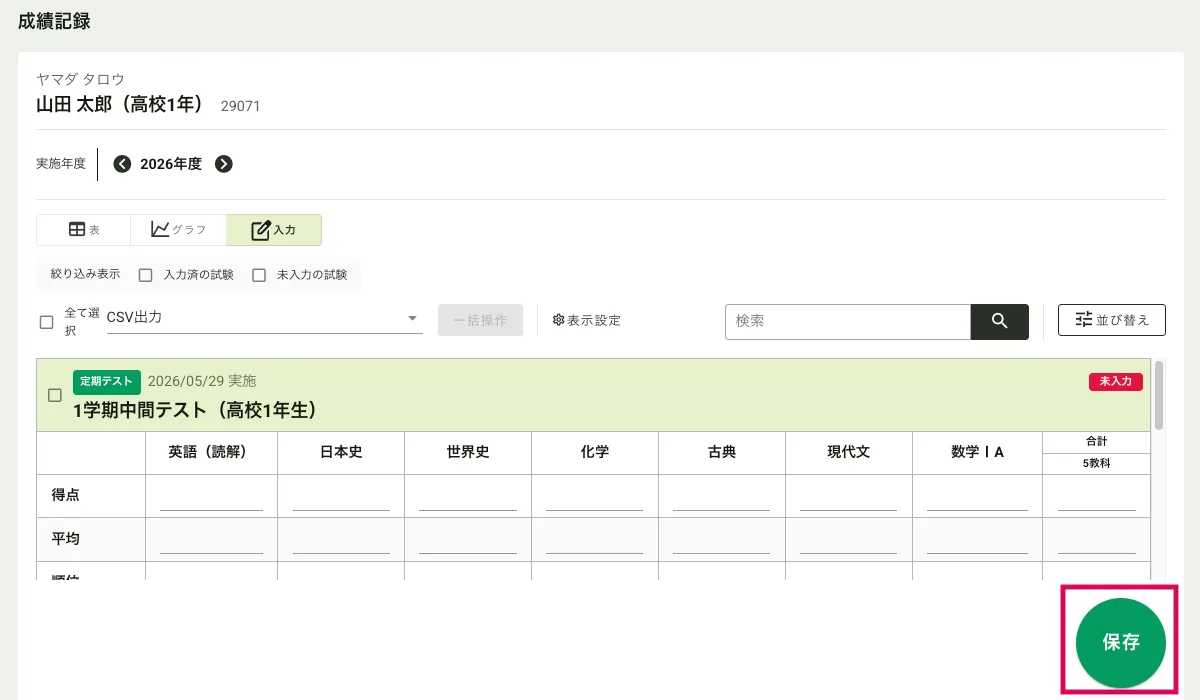
Task: Select the 1学期中間テスト exam checkbox
Action: pyautogui.click(x=55, y=395)
